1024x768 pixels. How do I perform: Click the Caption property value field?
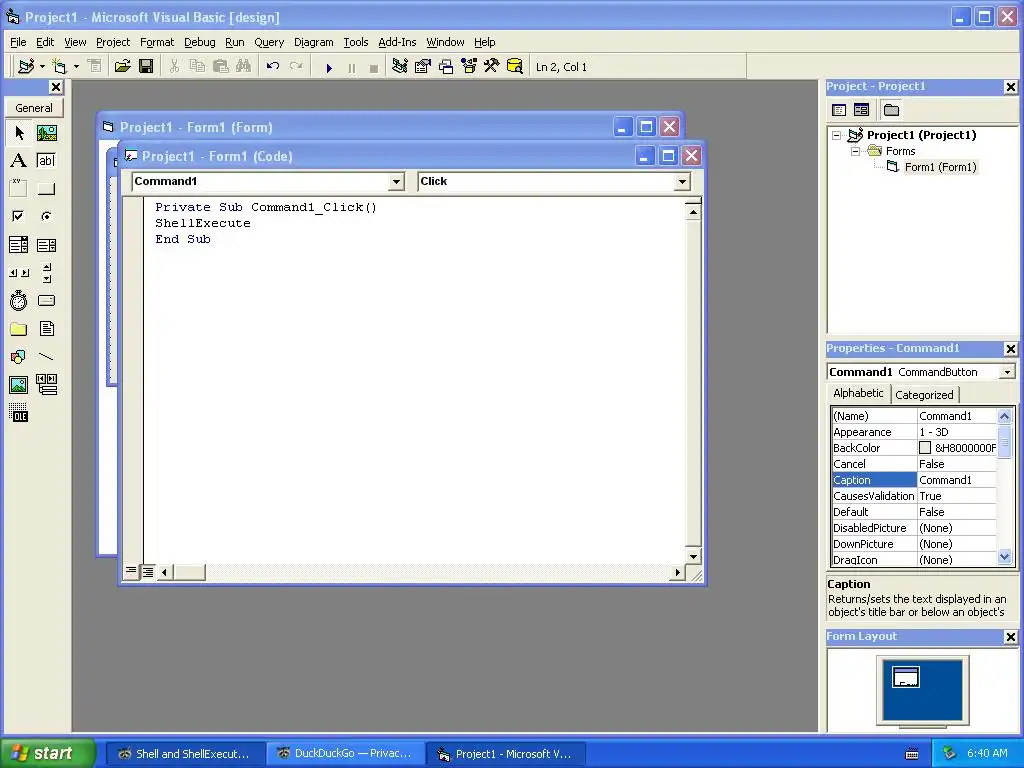957,480
